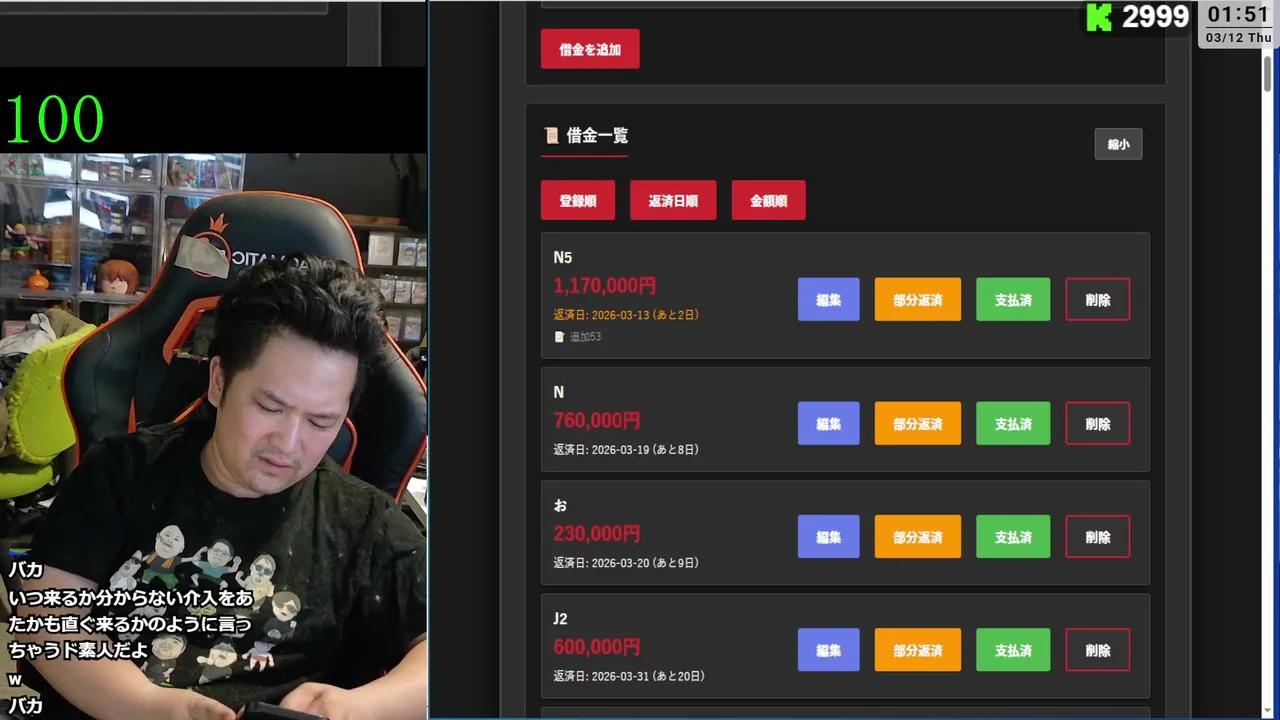
Task: Click the 追加53 memo text
Action: (585, 337)
